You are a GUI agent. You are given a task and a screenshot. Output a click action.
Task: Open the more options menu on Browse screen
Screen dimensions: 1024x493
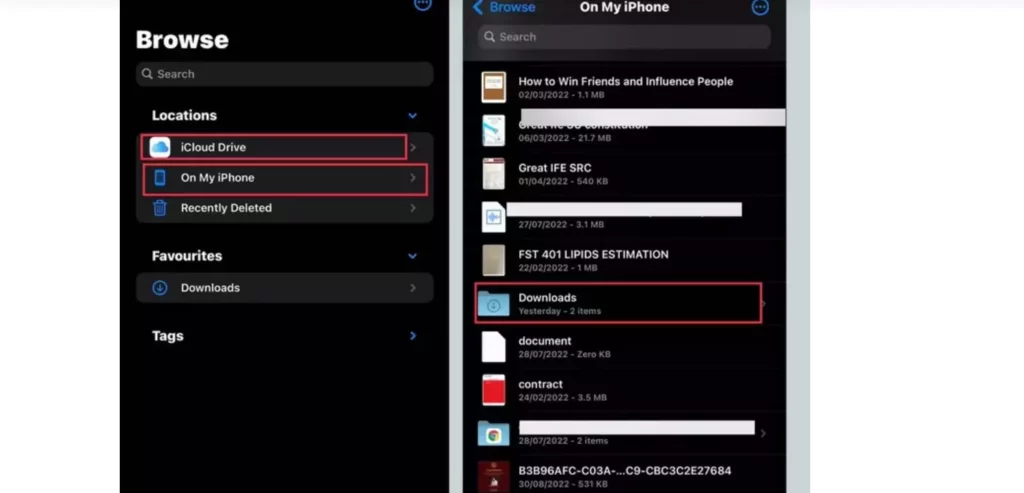[x=423, y=4]
